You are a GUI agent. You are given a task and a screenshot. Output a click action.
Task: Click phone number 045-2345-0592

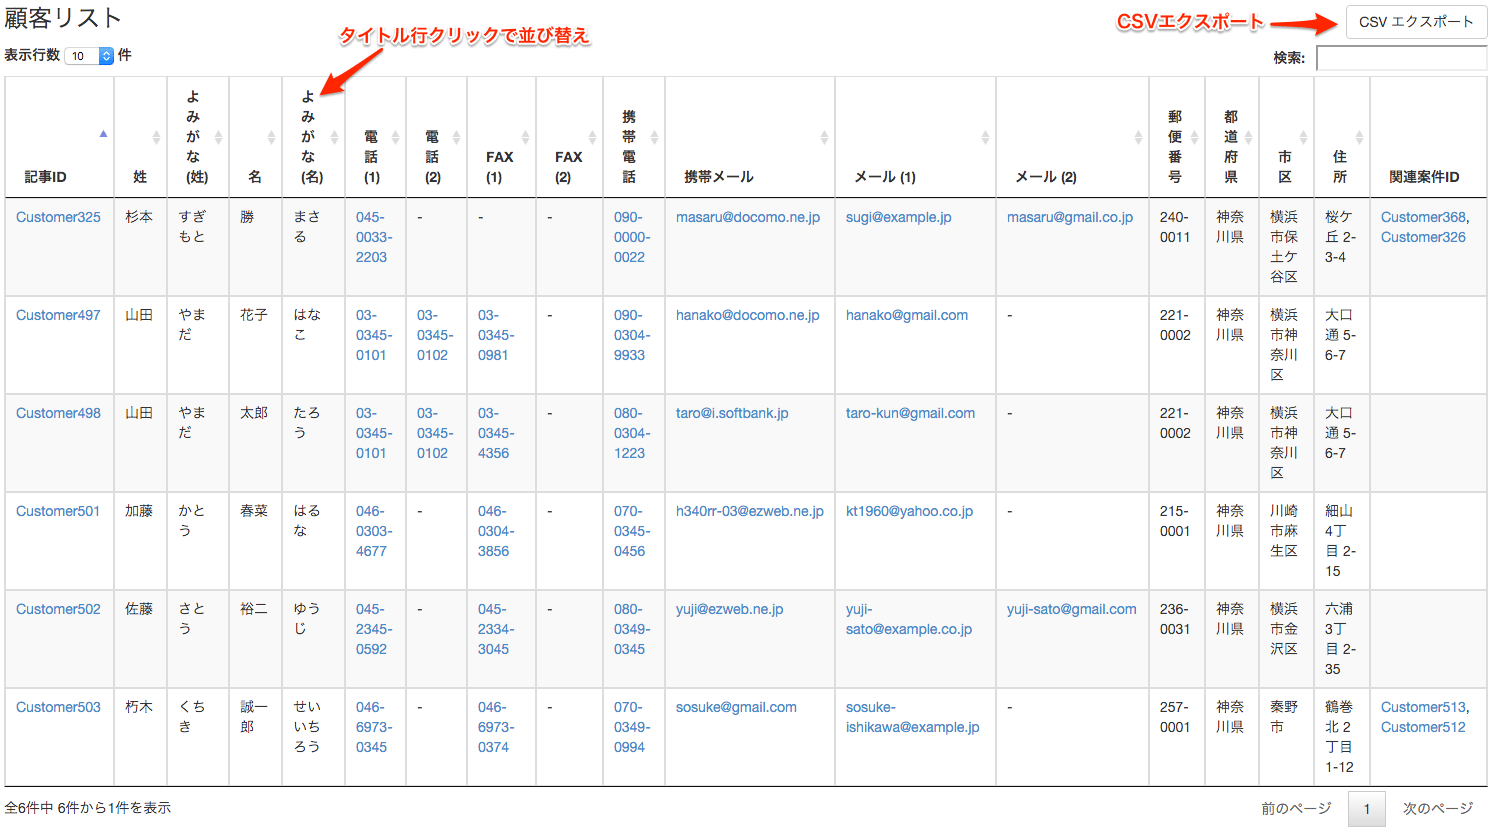[x=374, y=629]
